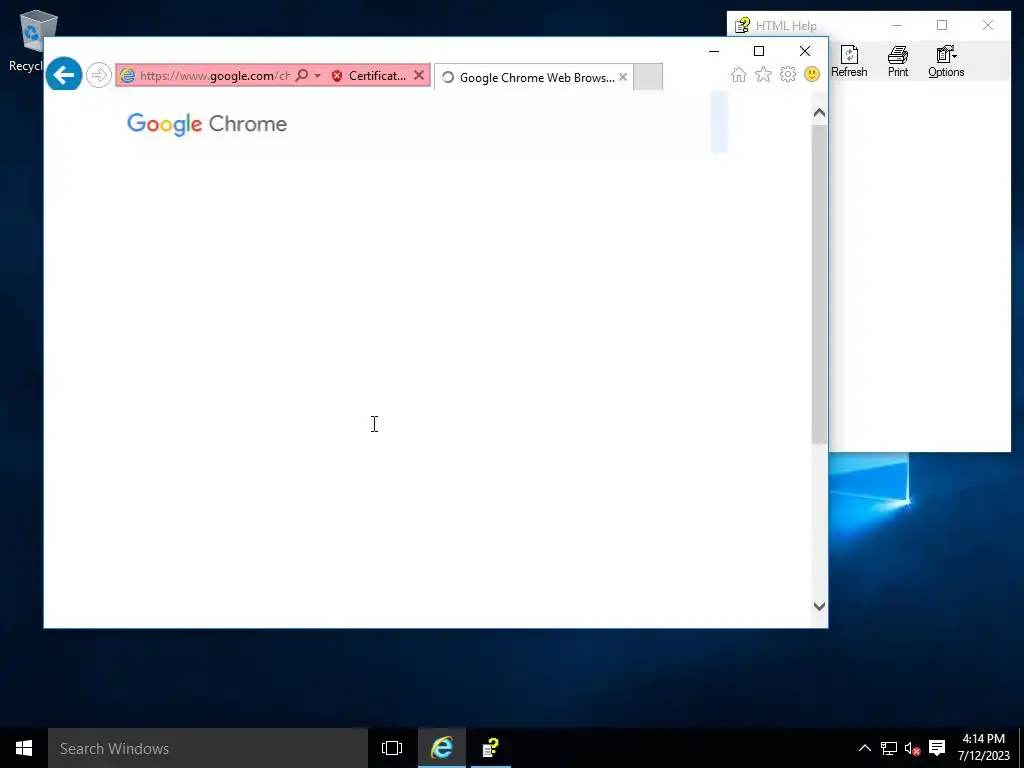Maximize the Internet Explorer window
The height and width of the screenshot is (768, 1024).
coord(759,51)
